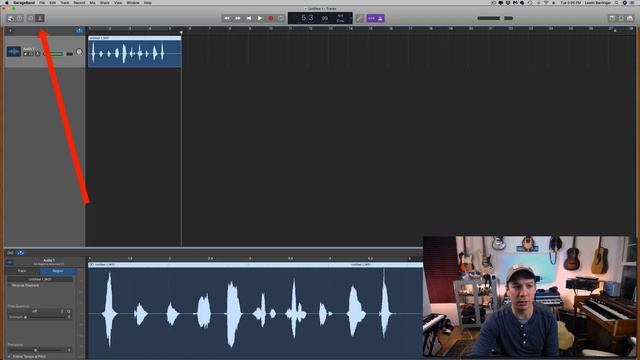Open the Mix menu

(93, 3)
